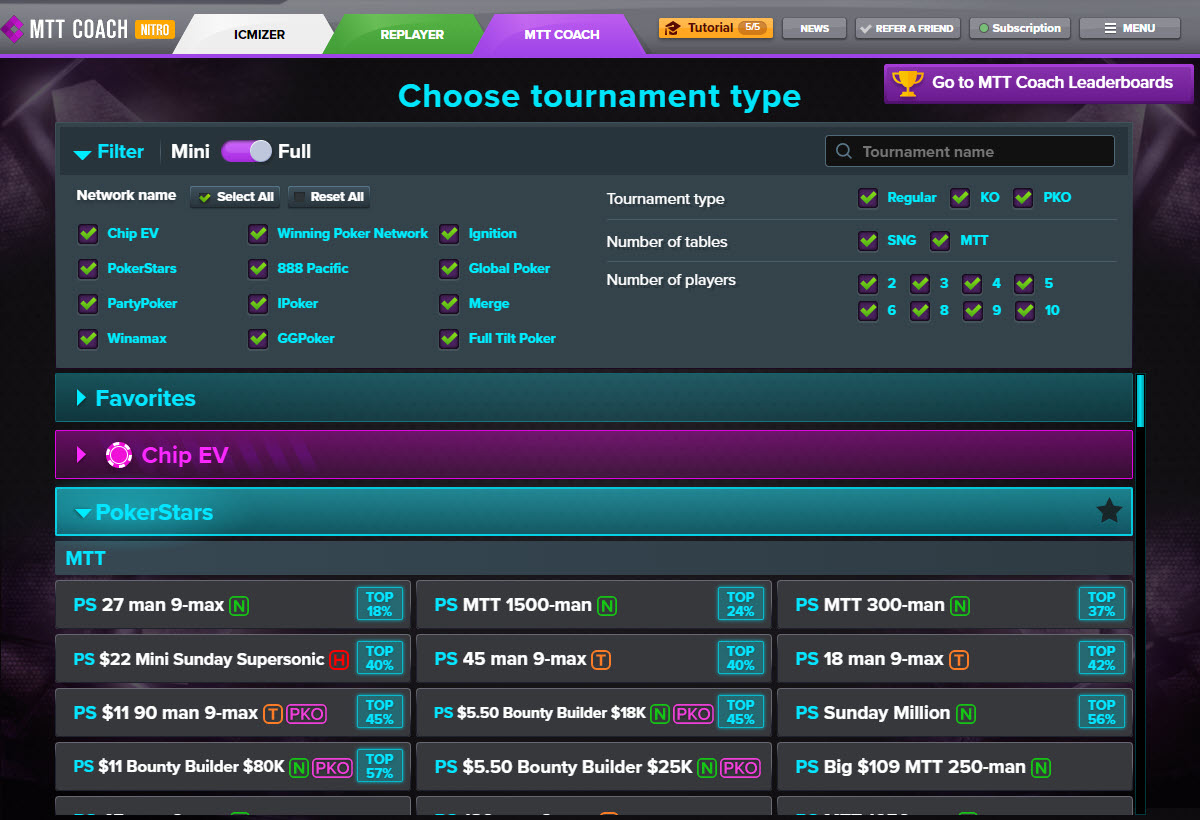Open the NEWS button

coord(815,28)
